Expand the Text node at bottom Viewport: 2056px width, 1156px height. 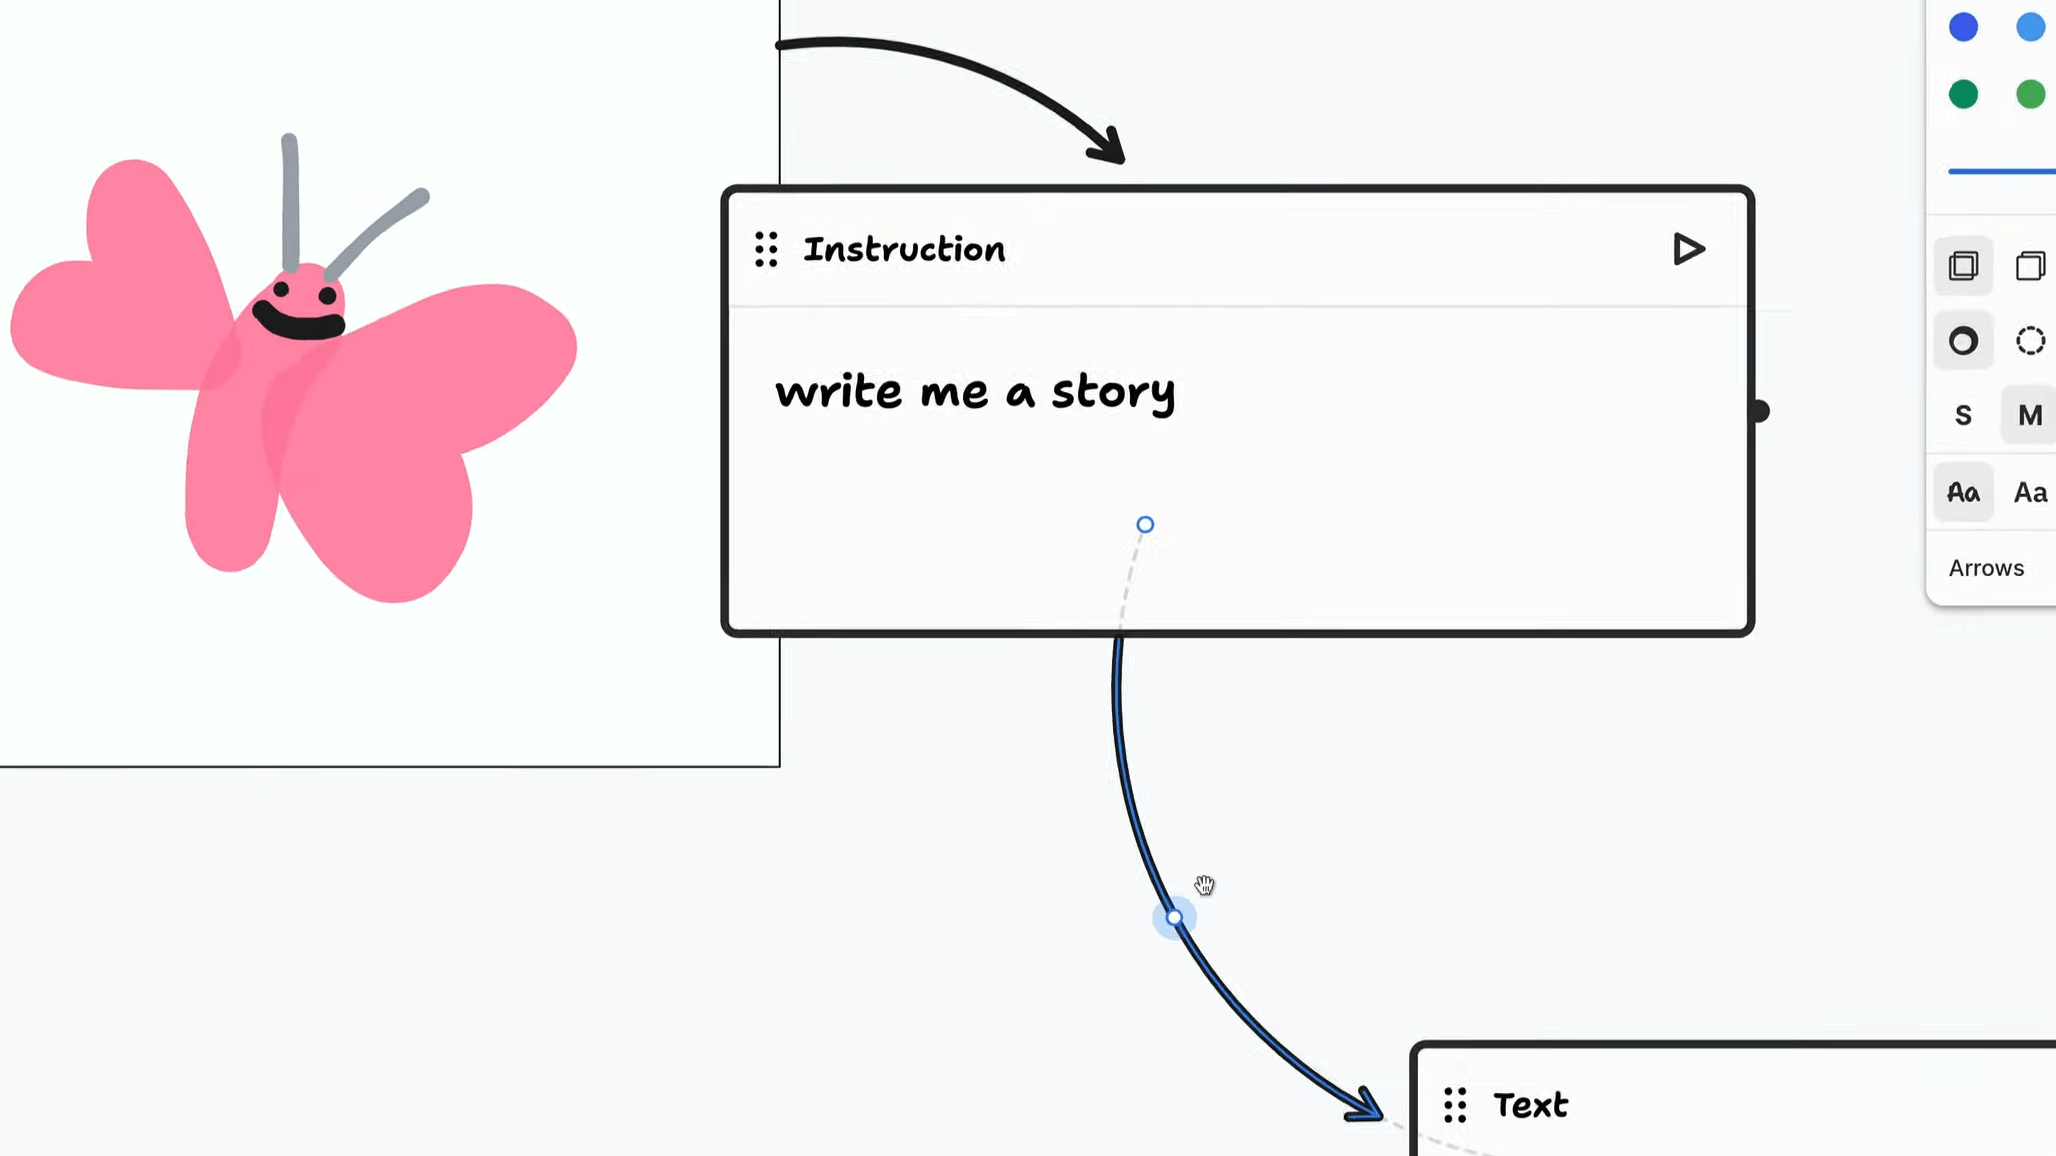tap(1528, 1105)
